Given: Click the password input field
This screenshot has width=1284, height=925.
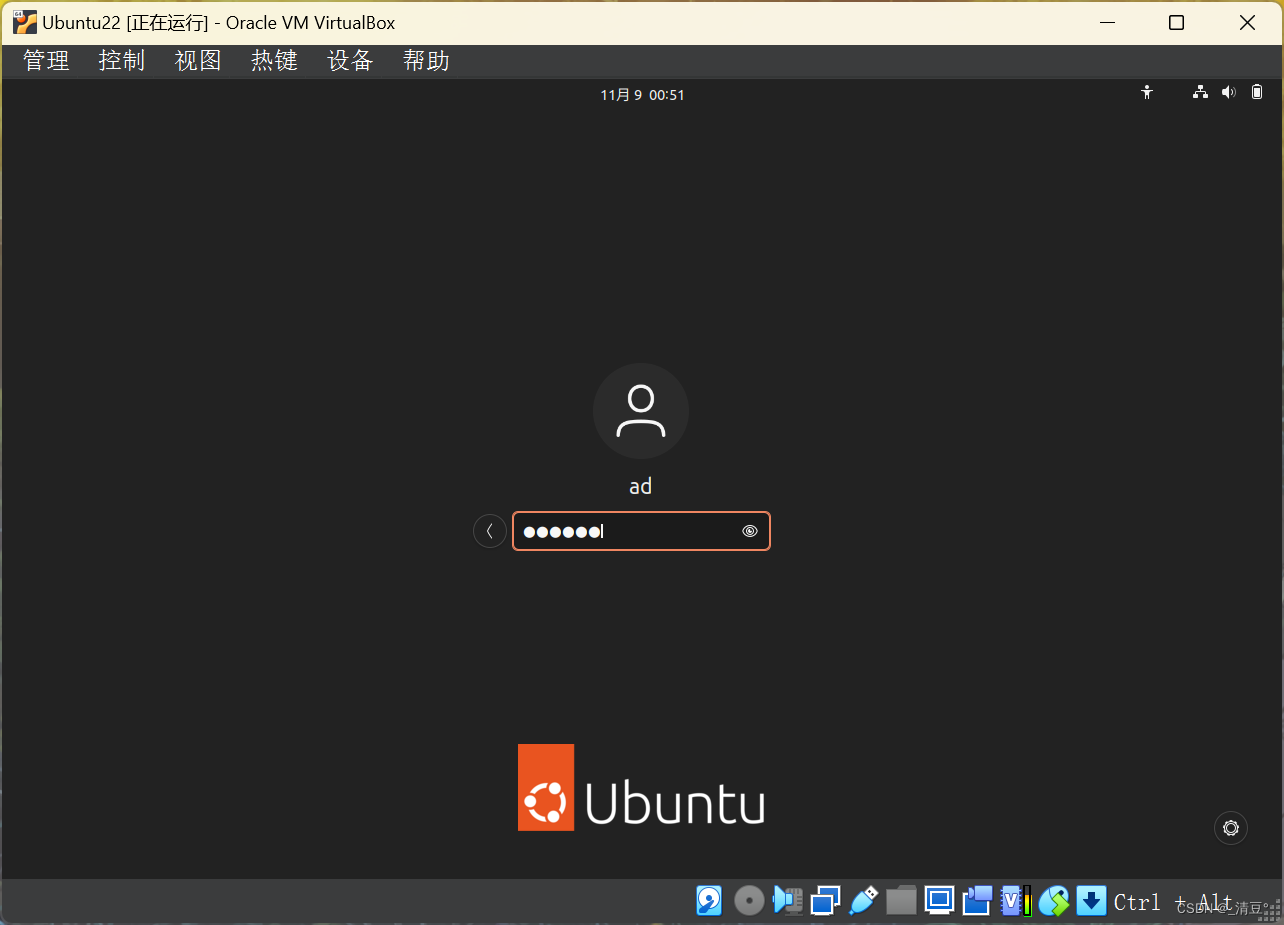Looking at the screenshot, I should tap(641, 531).
